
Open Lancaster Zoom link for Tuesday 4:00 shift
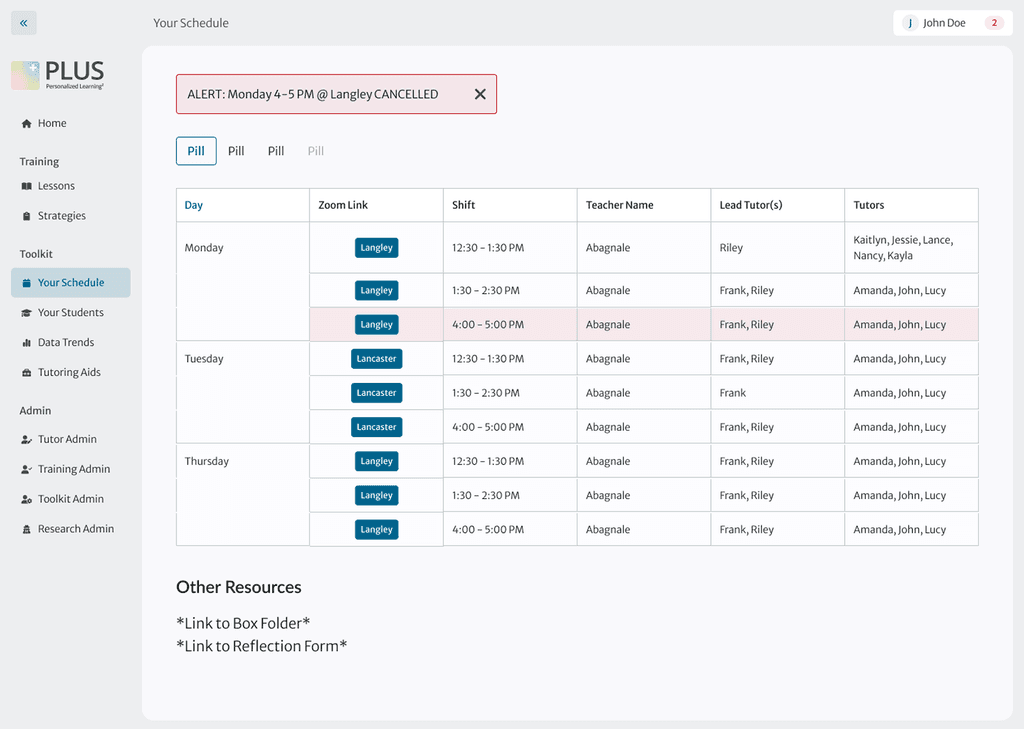click(376, 427)
